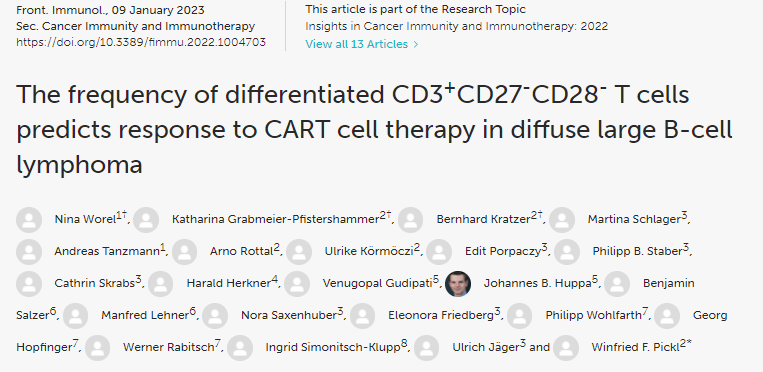Viewport: 763px width, 372px height.
Task: Click Bernhard Kratzer's avatar icon
Action: pyautogui.click(x=410, y=220)
